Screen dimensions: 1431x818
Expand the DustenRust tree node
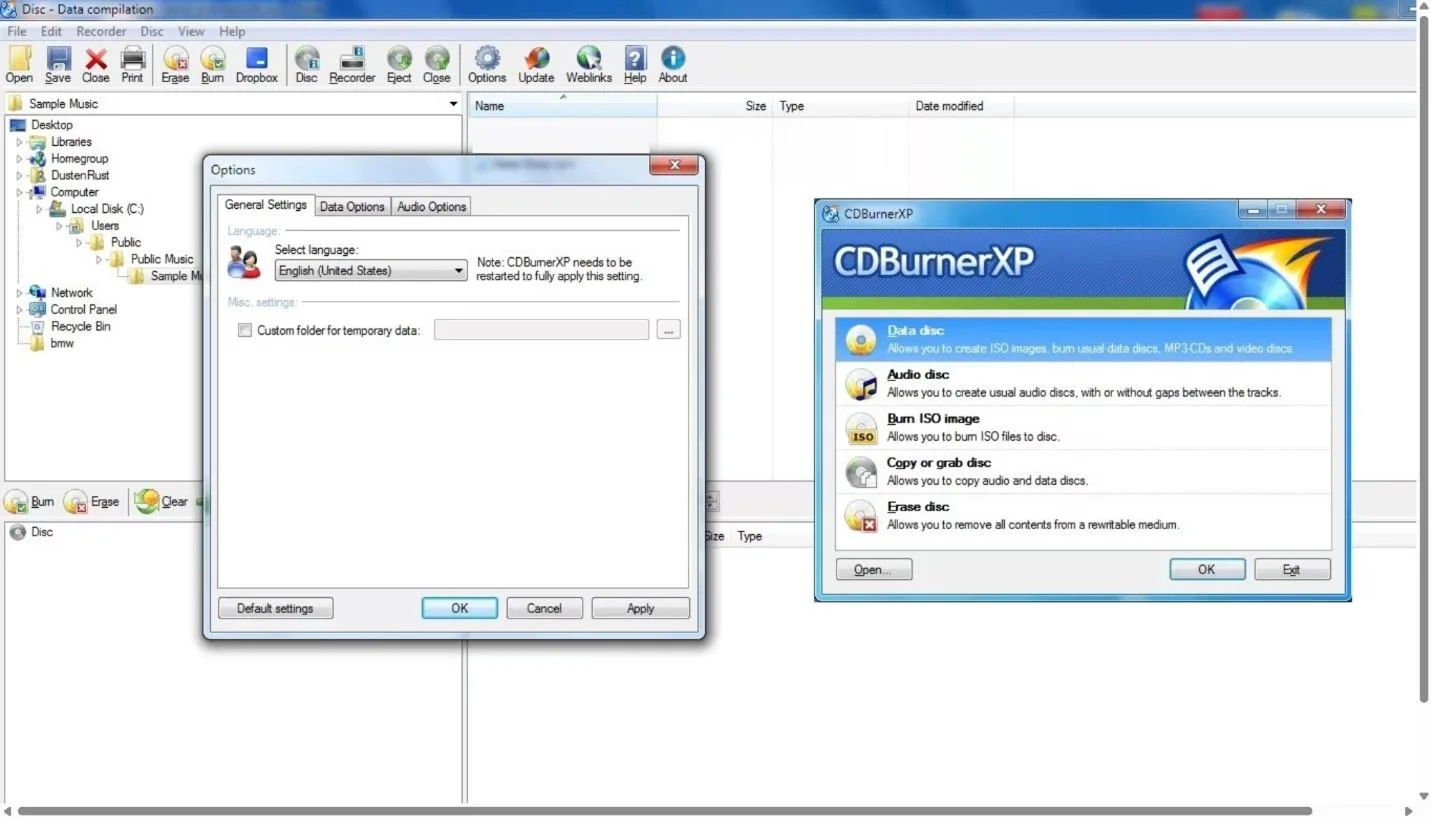point(19,176)
